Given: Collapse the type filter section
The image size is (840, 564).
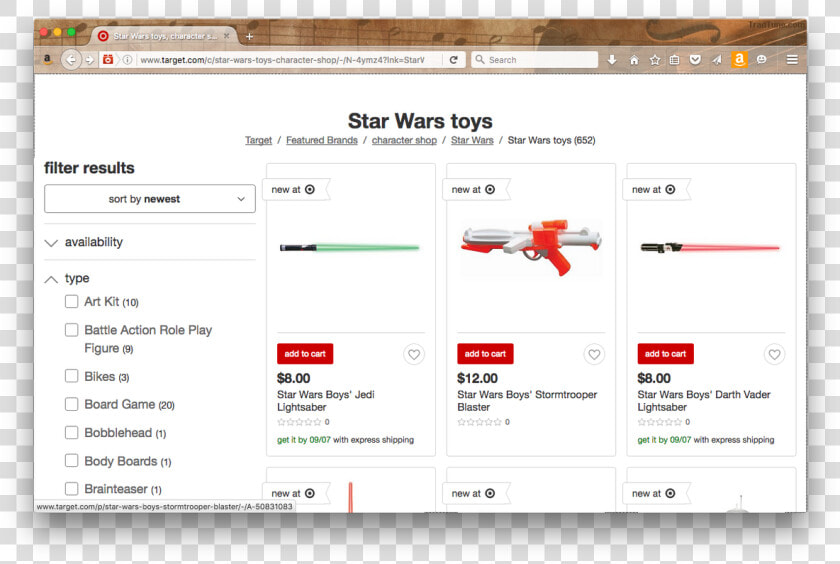Looking at the screenshot, I should click(x=68, y=279).
